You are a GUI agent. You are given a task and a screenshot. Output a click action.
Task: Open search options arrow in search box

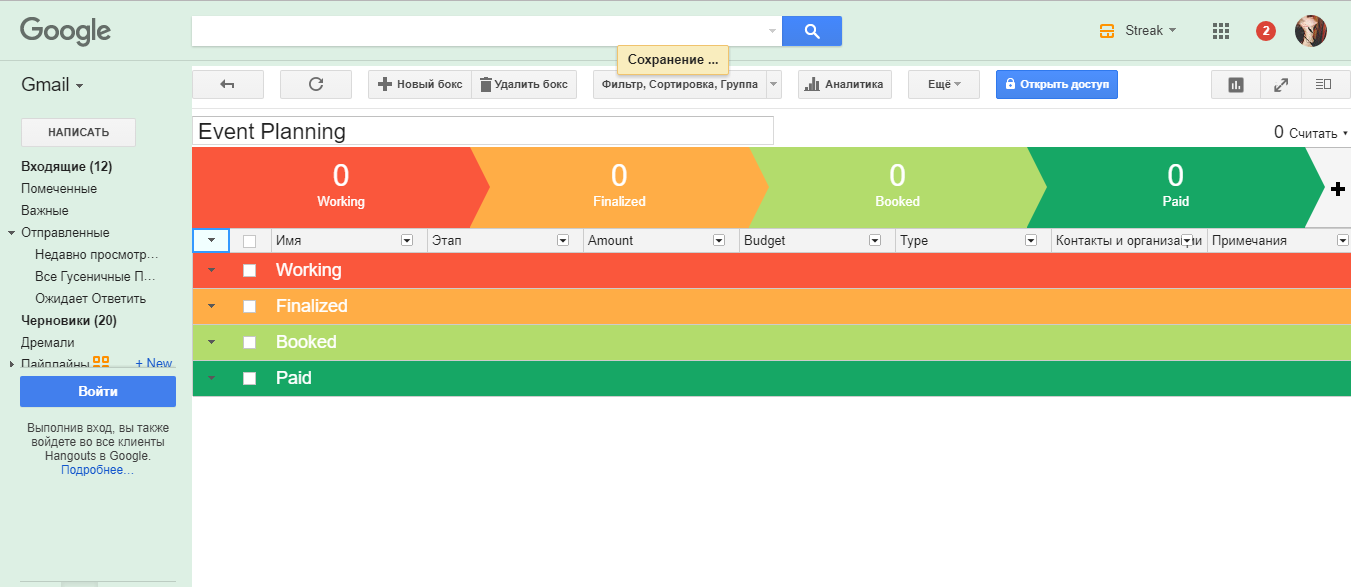click(x=772, y=31)
